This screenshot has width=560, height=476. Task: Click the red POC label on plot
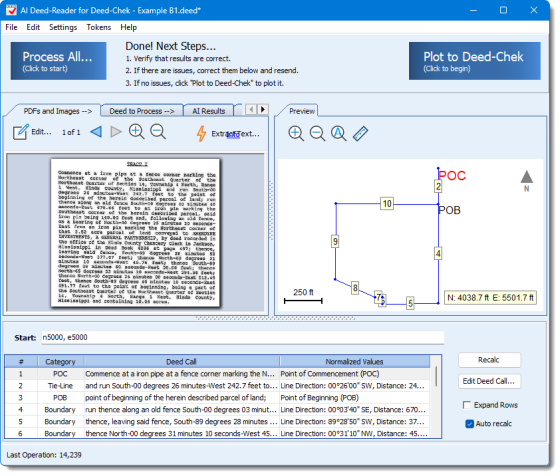click(452, 176)
